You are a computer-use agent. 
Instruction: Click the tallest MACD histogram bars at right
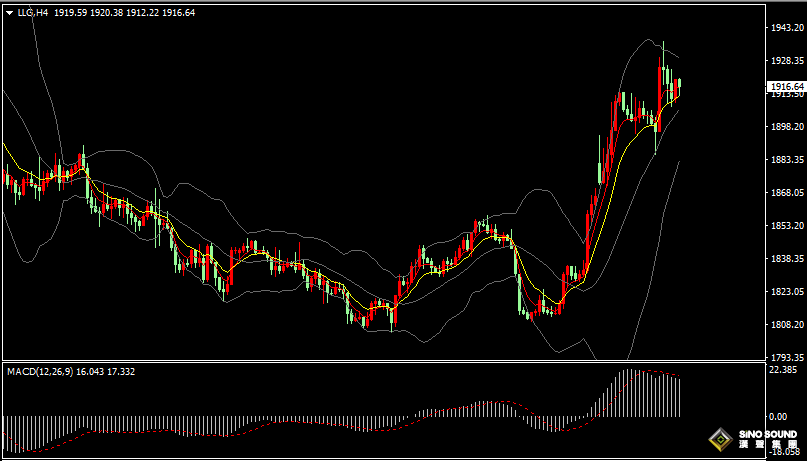[630, 393]
